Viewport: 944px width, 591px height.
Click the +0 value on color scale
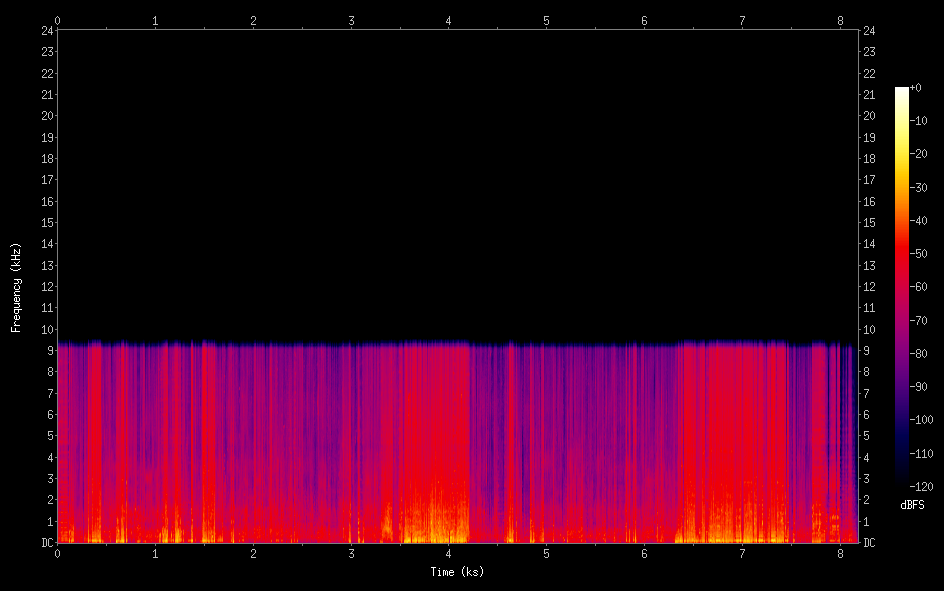[916, 88]
